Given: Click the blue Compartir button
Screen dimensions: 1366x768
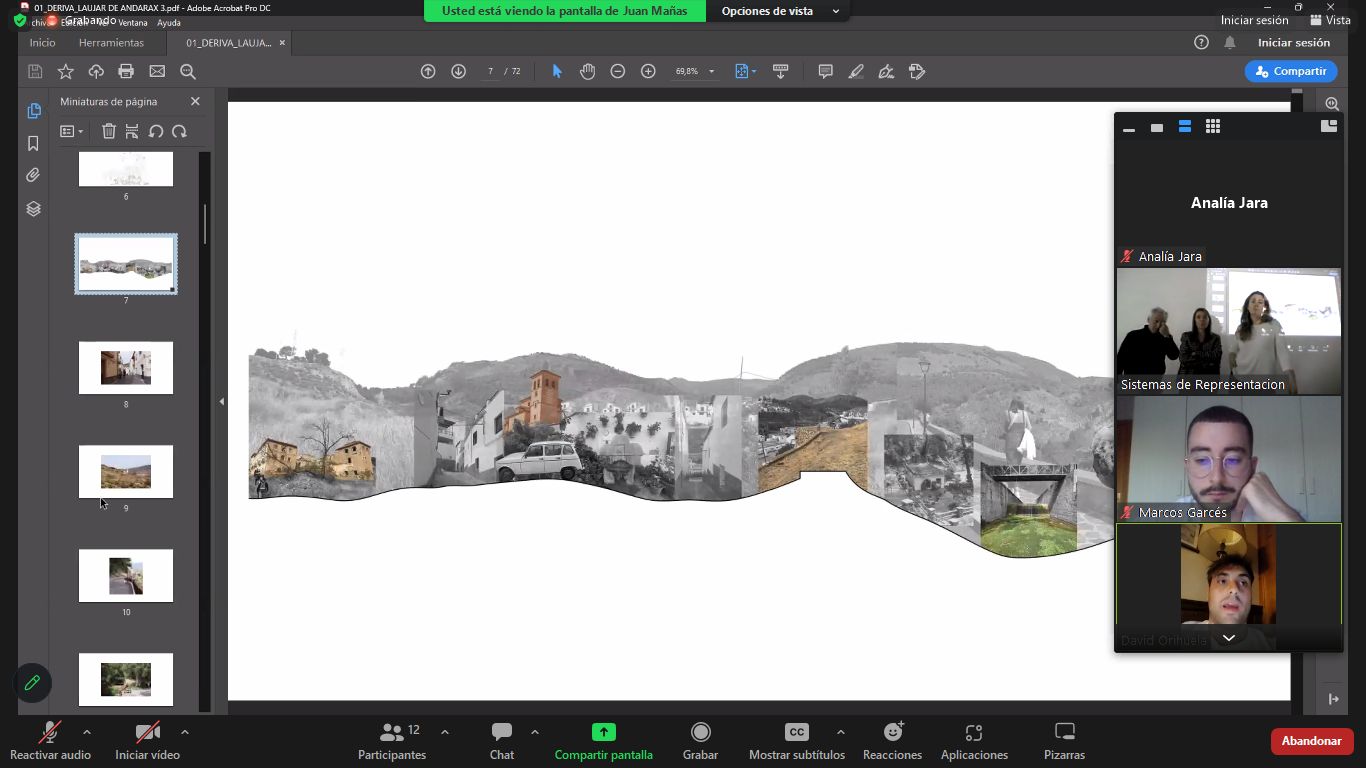Looking at the screenshot, I should tap(1290, 71).
